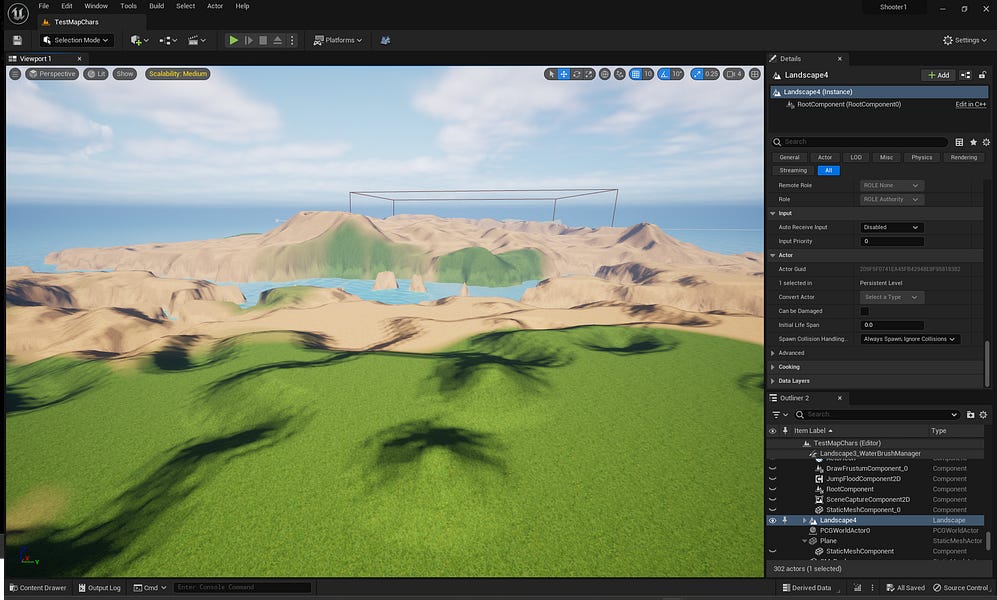Open the Content Drawer
The image size is (997, 600).
tap(38, 587)
